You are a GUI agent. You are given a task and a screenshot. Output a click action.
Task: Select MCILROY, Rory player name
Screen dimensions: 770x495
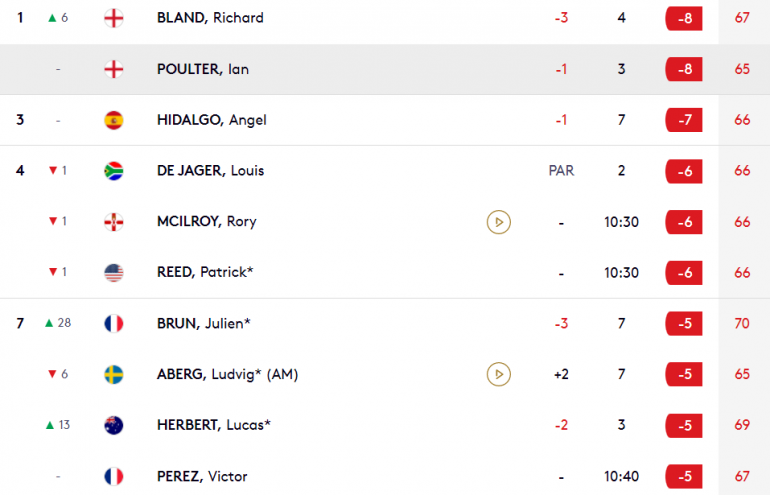[206, 221]
